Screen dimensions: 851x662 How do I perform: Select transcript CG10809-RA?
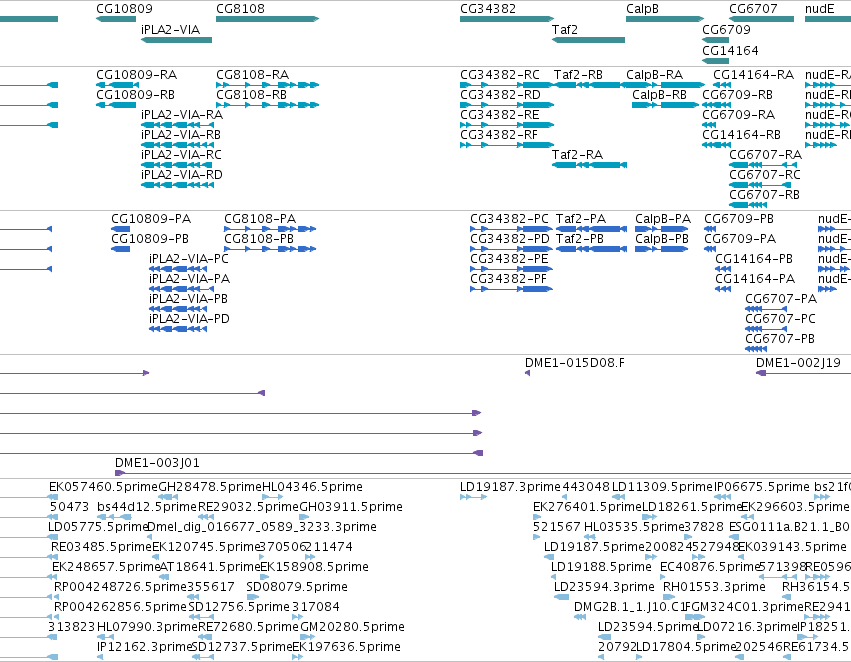click(x=137, y=74)
